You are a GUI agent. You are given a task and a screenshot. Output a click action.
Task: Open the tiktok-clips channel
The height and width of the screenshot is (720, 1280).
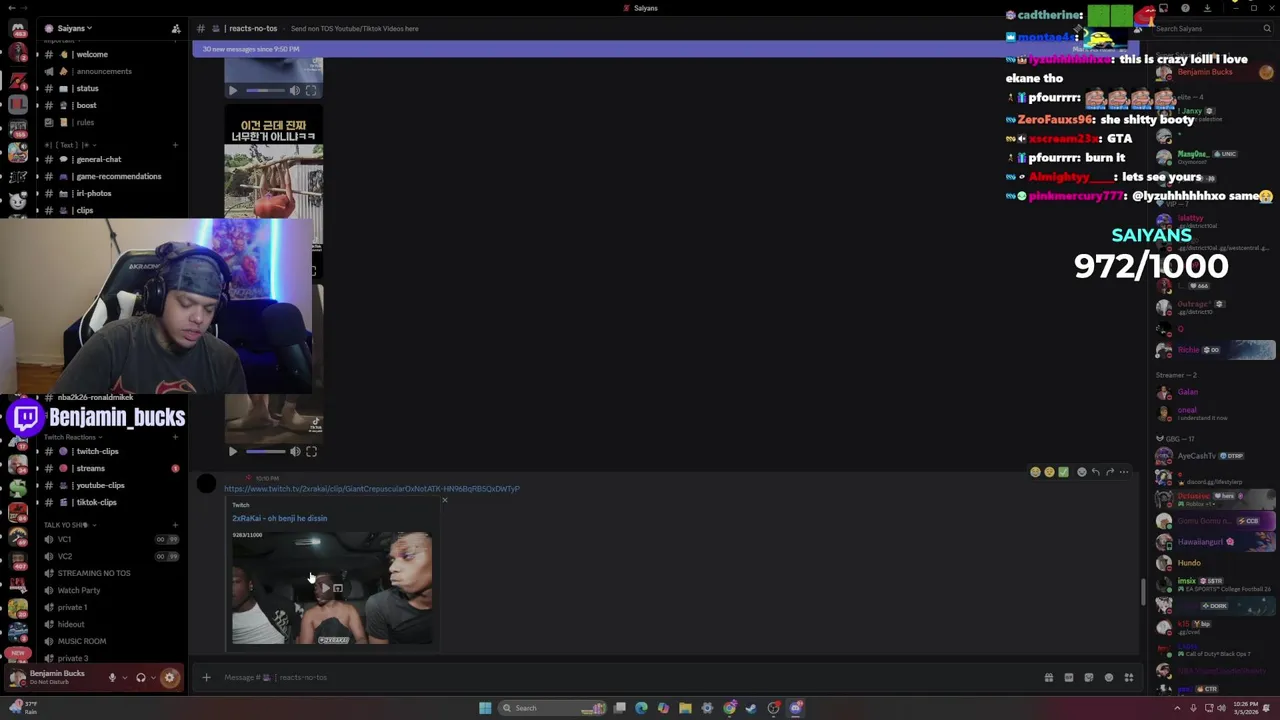pyautogui.click(x=96, y=502)
